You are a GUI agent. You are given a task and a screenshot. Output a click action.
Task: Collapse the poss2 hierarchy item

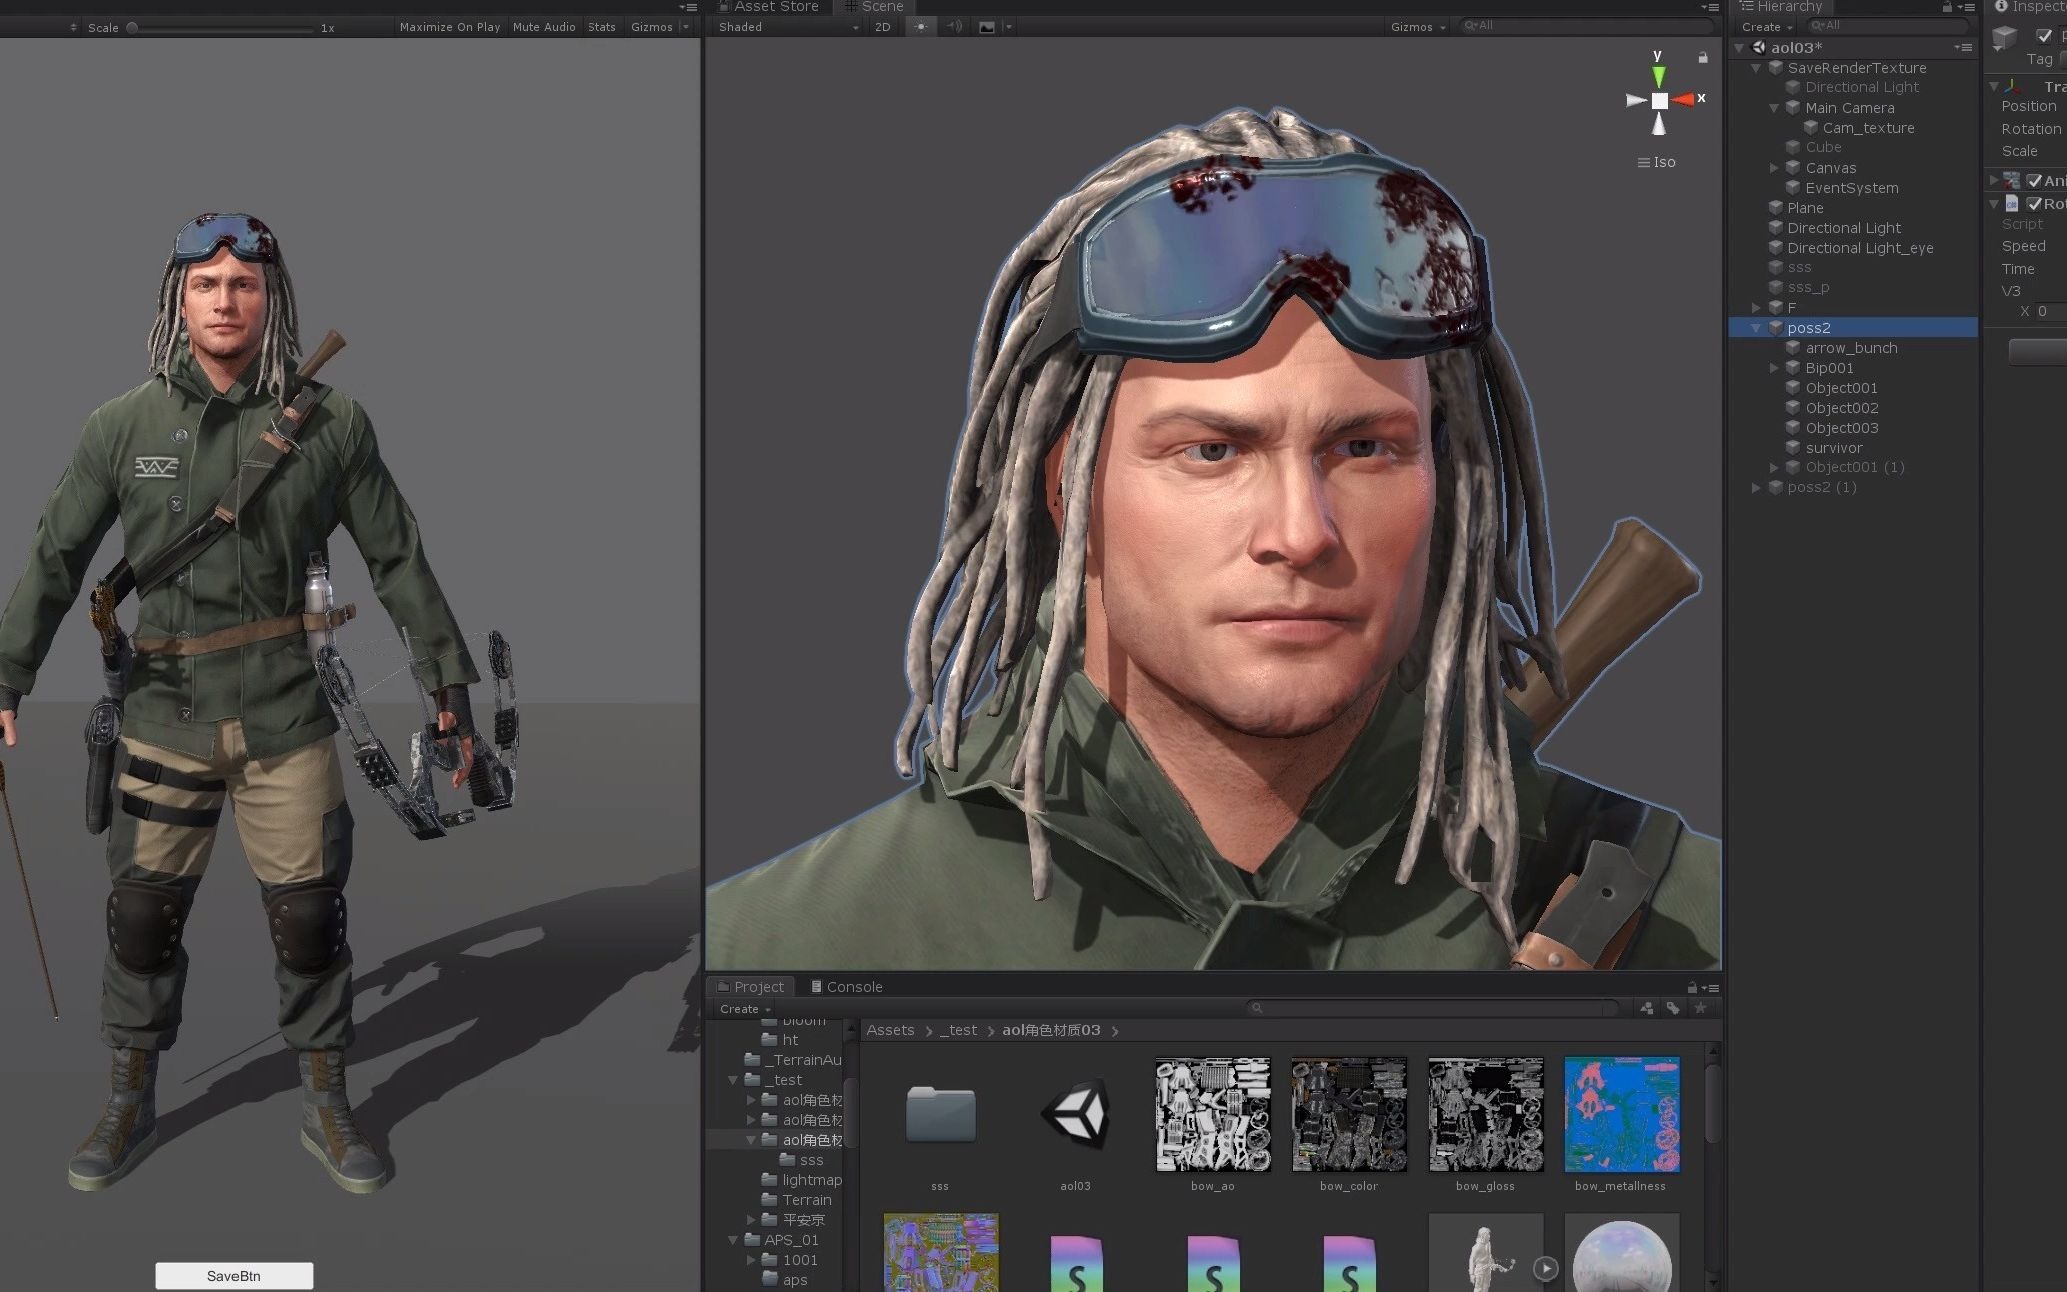point(1756,328)
